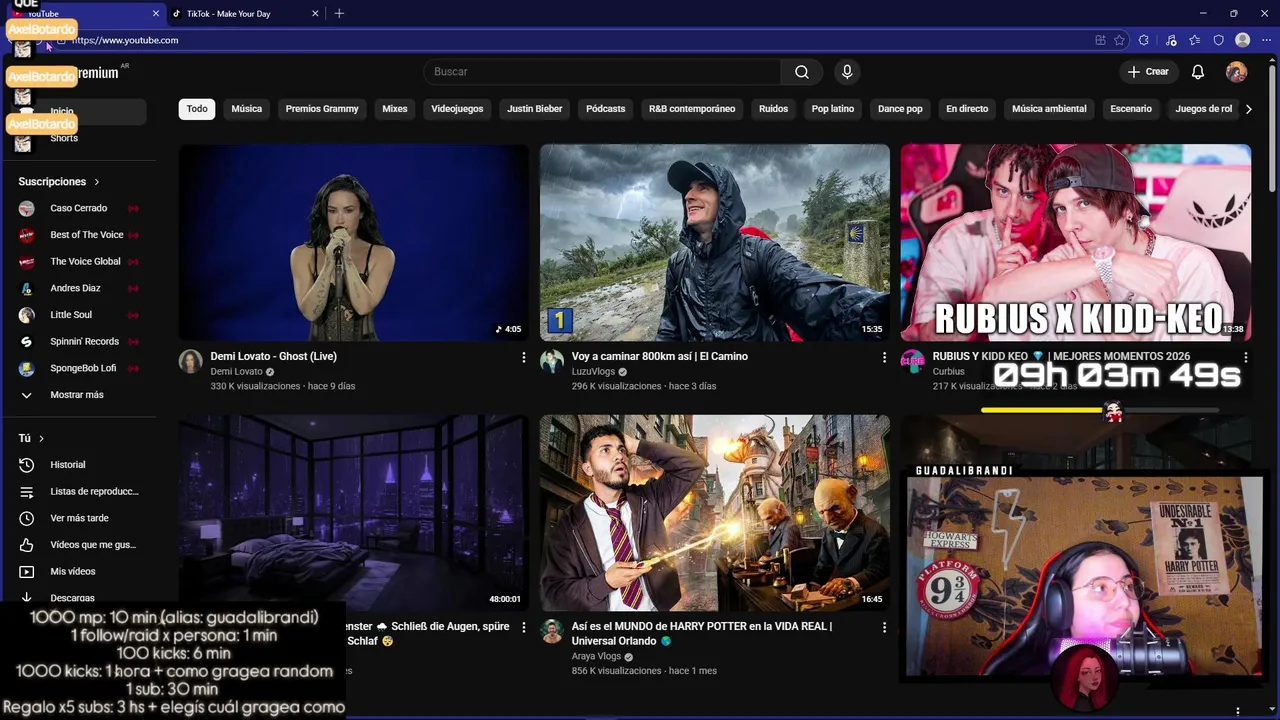Open Edge favorites list icon
Screen dimensions: 1280x720
[1195, 40]
